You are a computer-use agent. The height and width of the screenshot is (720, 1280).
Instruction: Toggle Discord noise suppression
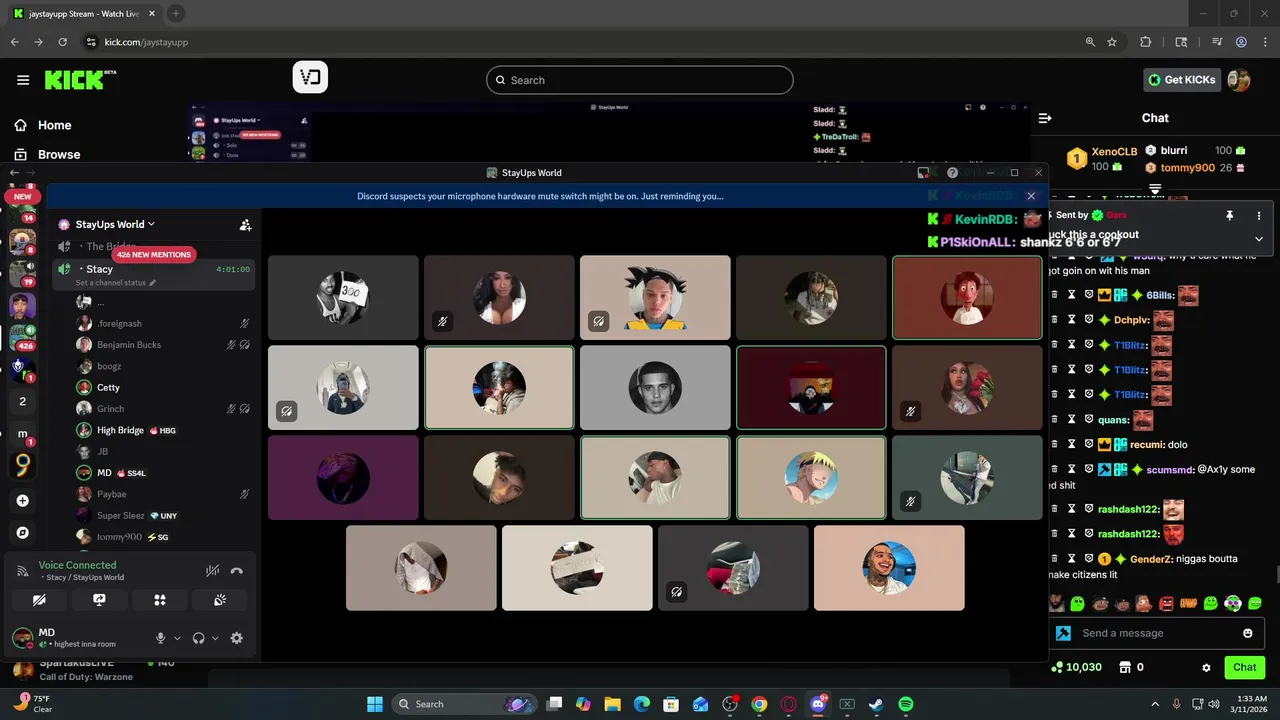tap(212, 571)
